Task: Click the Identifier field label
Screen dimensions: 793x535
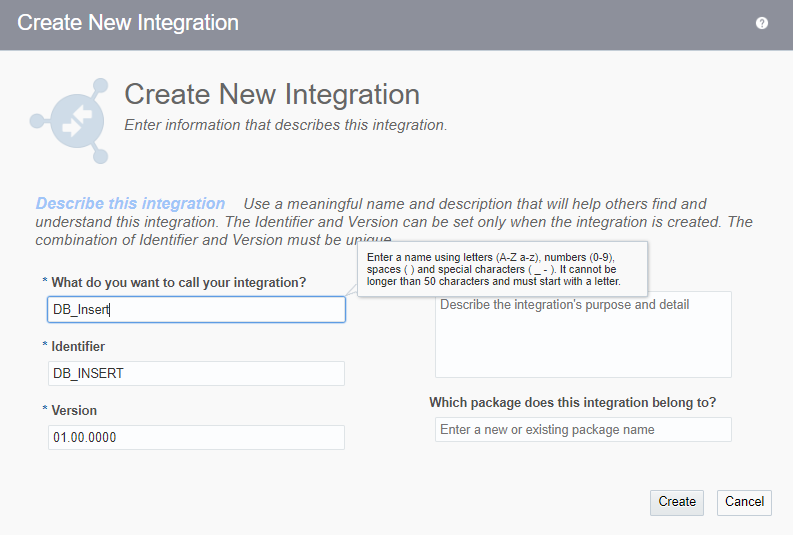Action: coord(78,346)
